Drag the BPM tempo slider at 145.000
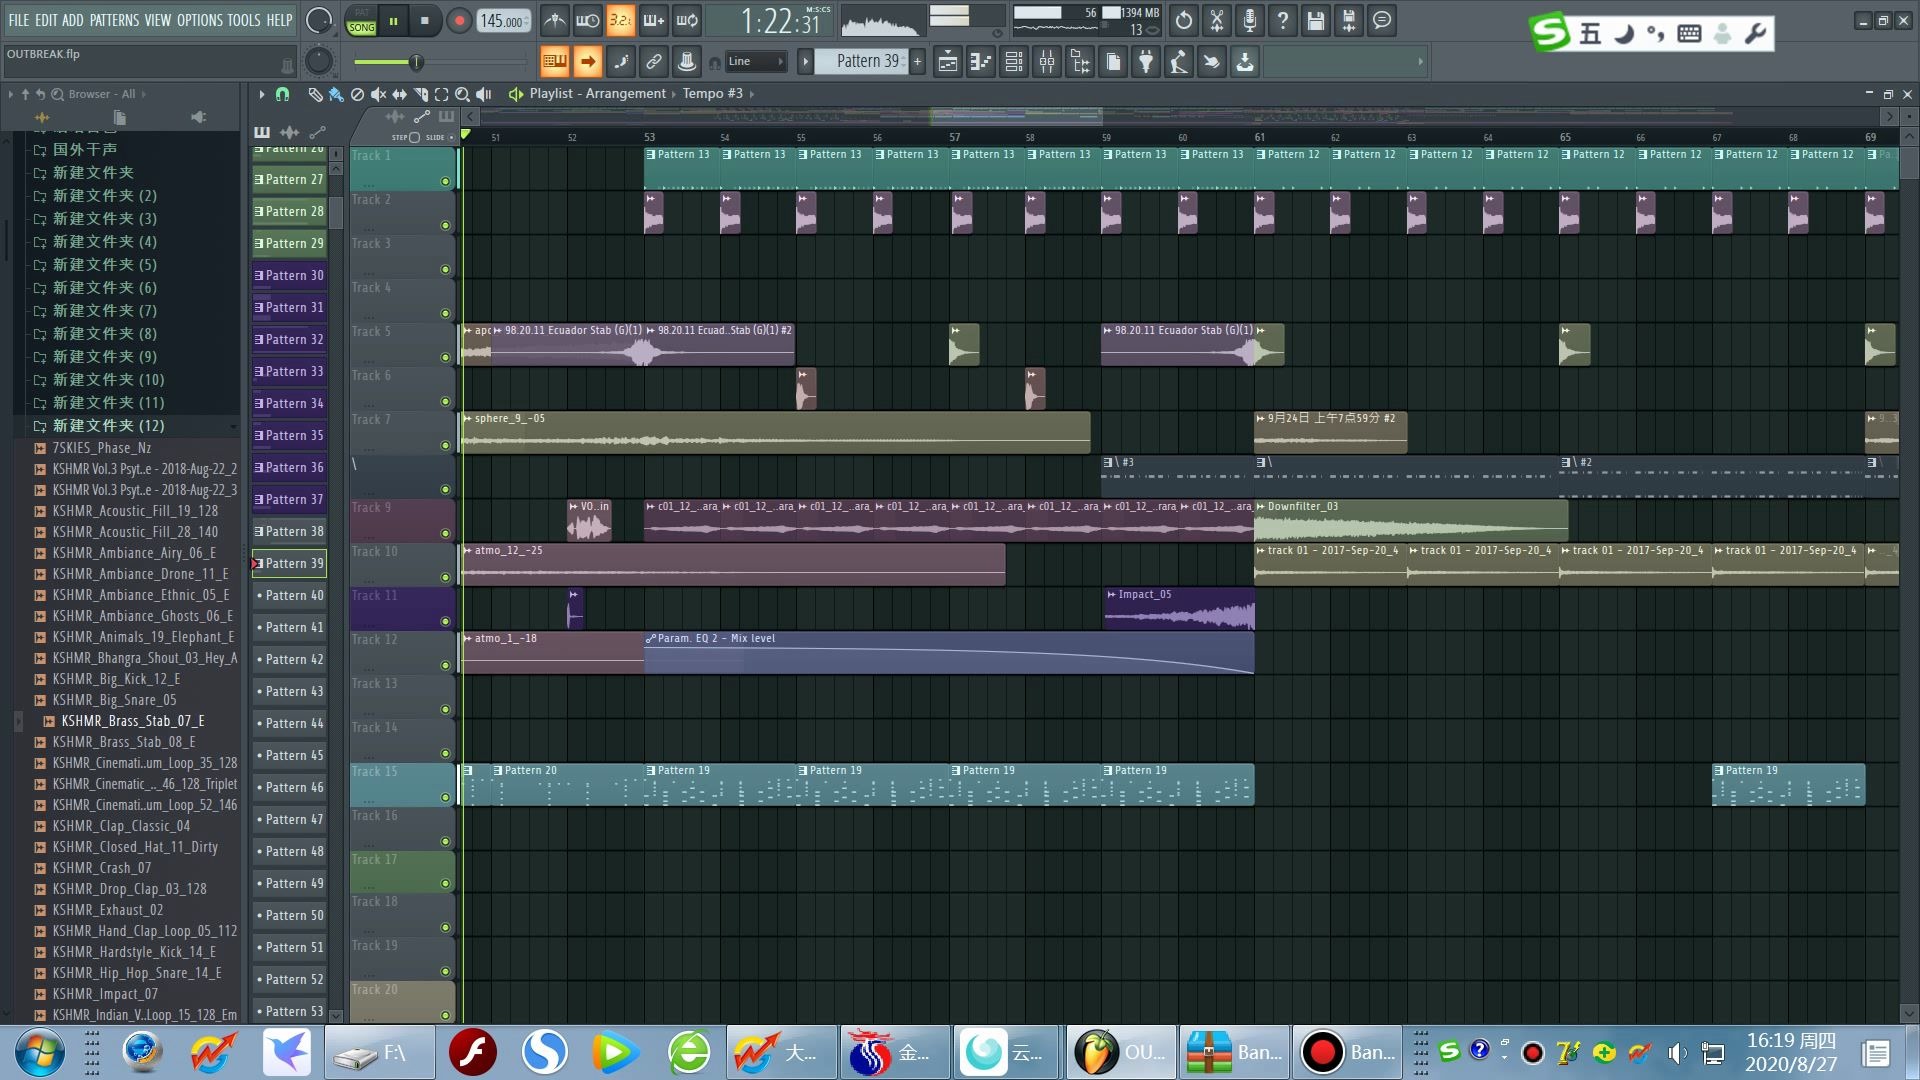This screenshot has height=1080, width=1920. (x=502, y=20)
